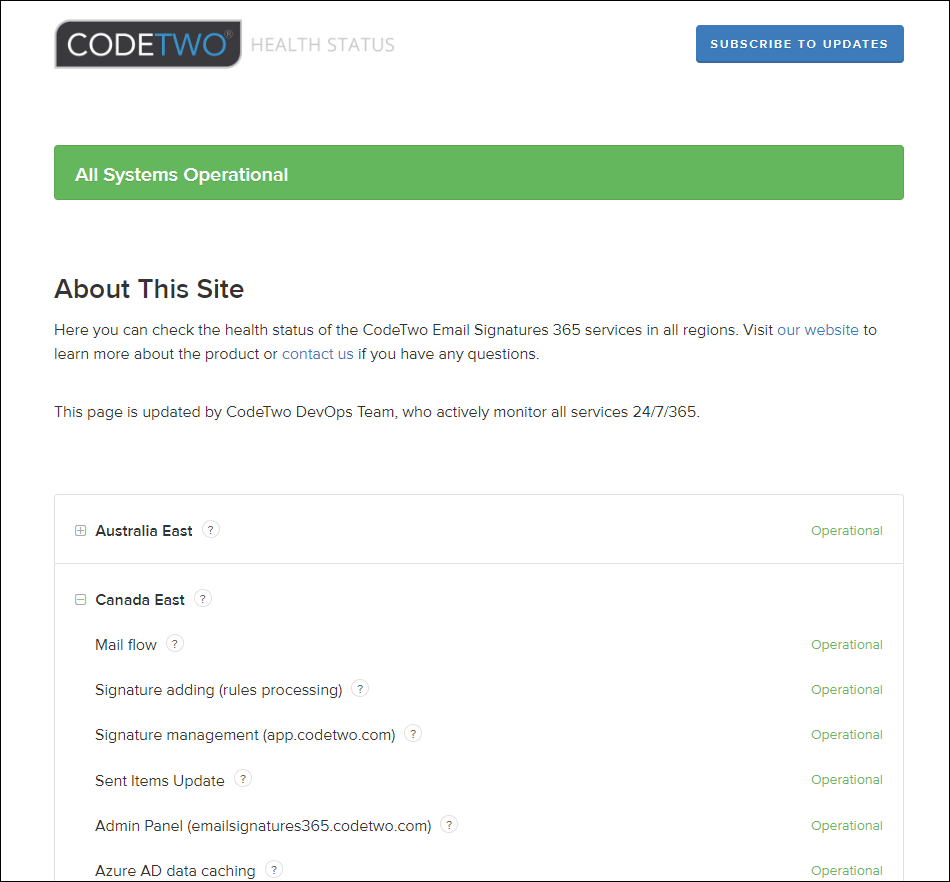Click Operational status for Sent Items Update
The width and height of the screenshot is (950, 882).
tap(846, 780)
